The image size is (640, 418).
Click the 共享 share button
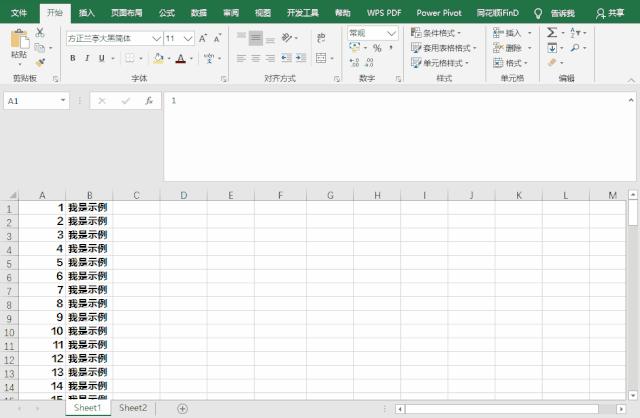[610, 13]
